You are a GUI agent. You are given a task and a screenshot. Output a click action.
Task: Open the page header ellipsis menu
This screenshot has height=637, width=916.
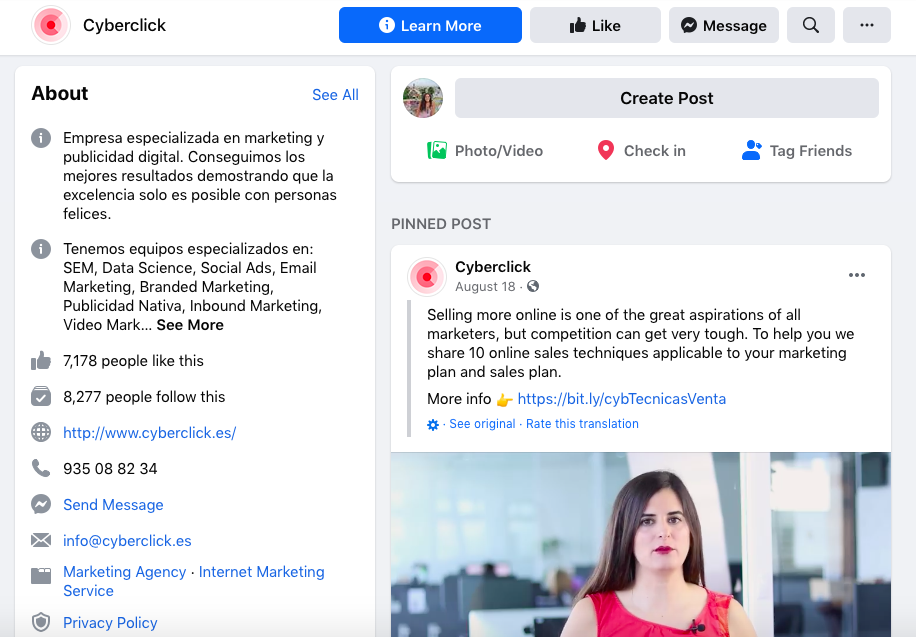pos(866,25)
